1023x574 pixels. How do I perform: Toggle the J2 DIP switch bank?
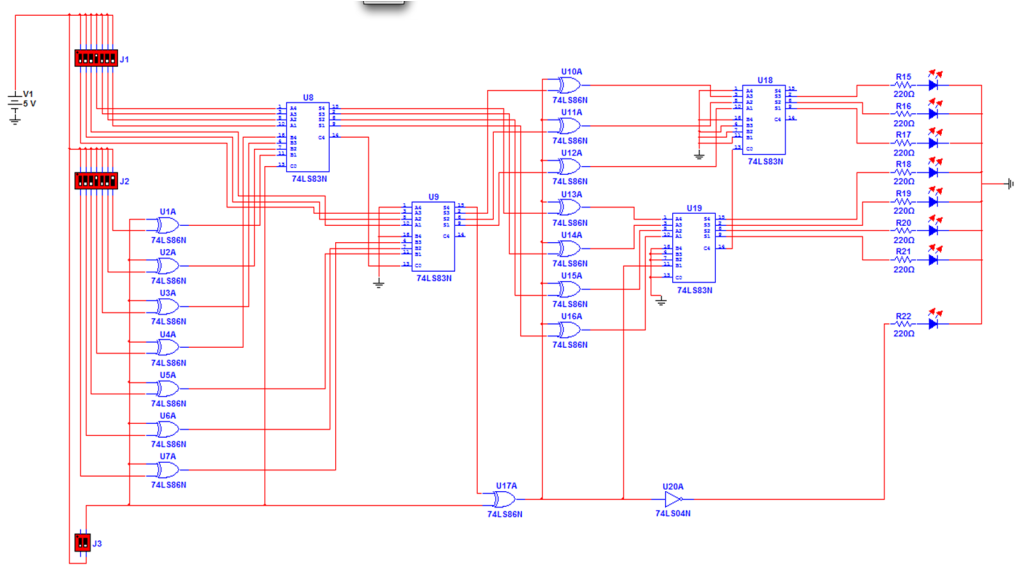(97, 181)
